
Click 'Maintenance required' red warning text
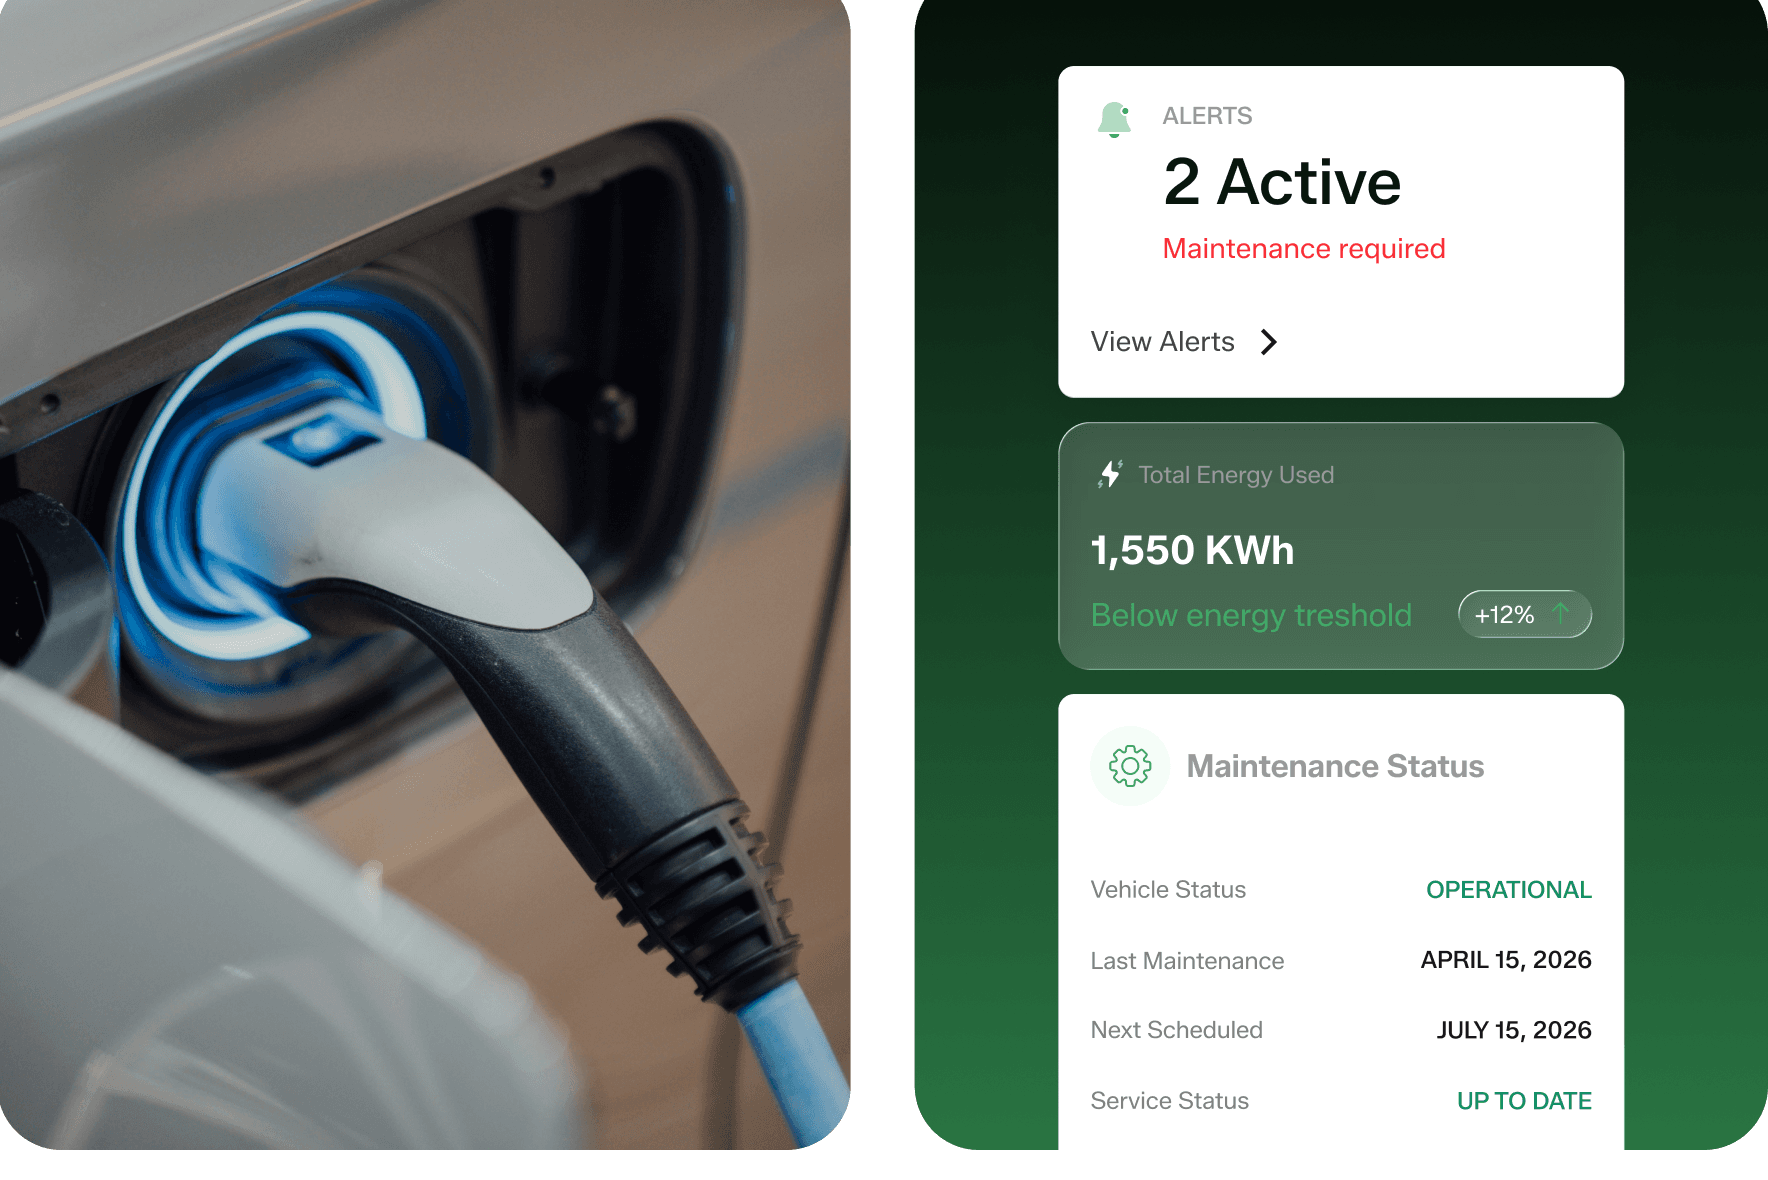(x=1304, y=249)
